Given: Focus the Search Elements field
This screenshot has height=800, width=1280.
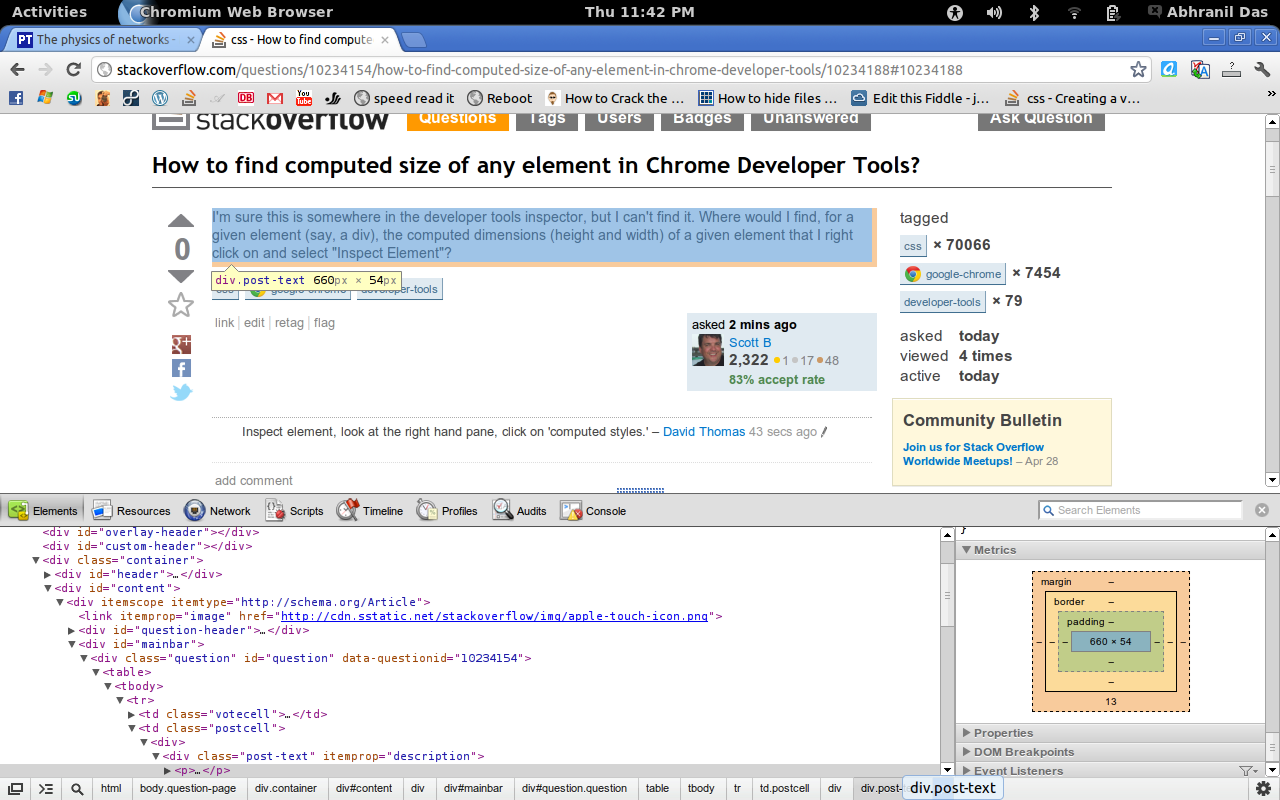Looking at the screenshot, I should coord(1140,510).
